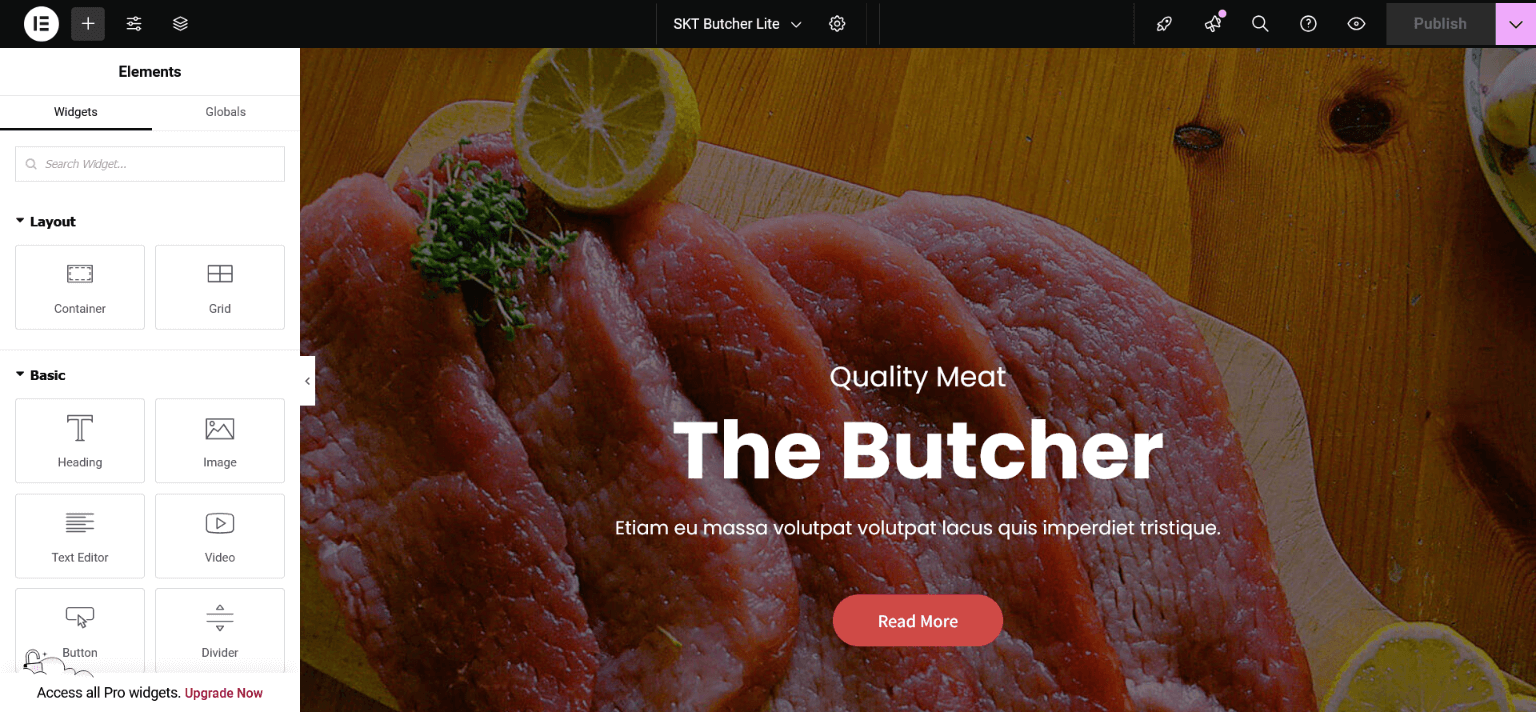This screenshot has height=712, width=1536.
Task: Open the Structure layers icon
Action: [180, 24]
